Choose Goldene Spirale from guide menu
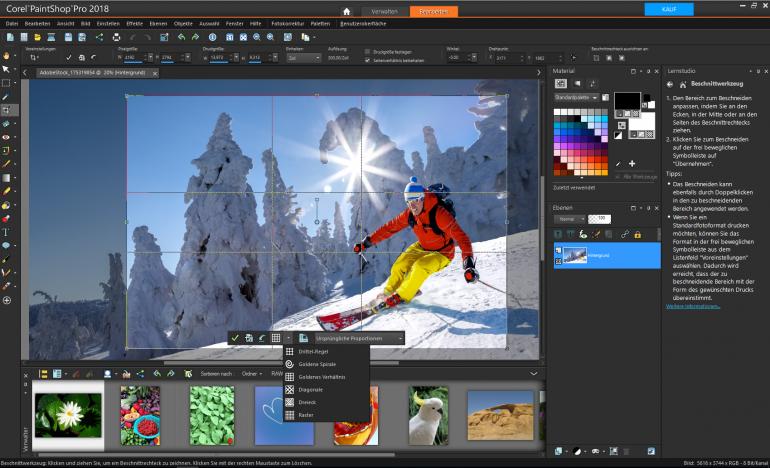Viewport: 770px width, 468px height. [327, 364]
